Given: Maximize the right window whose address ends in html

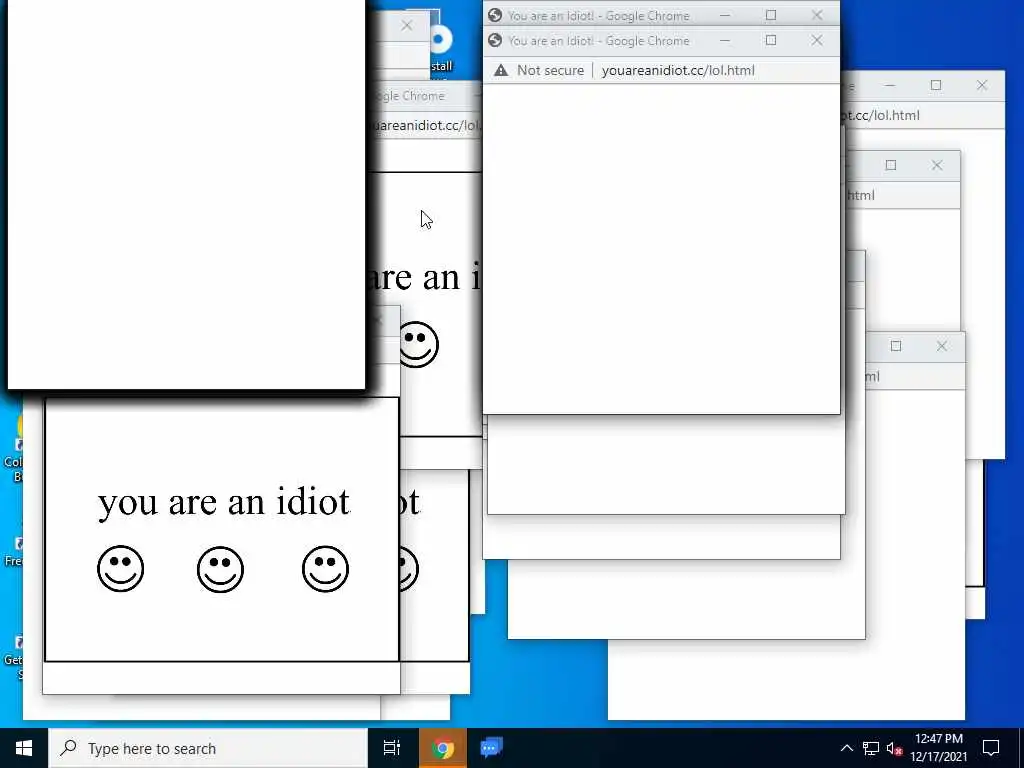Looking at the screenshot, I should [891, 165].
